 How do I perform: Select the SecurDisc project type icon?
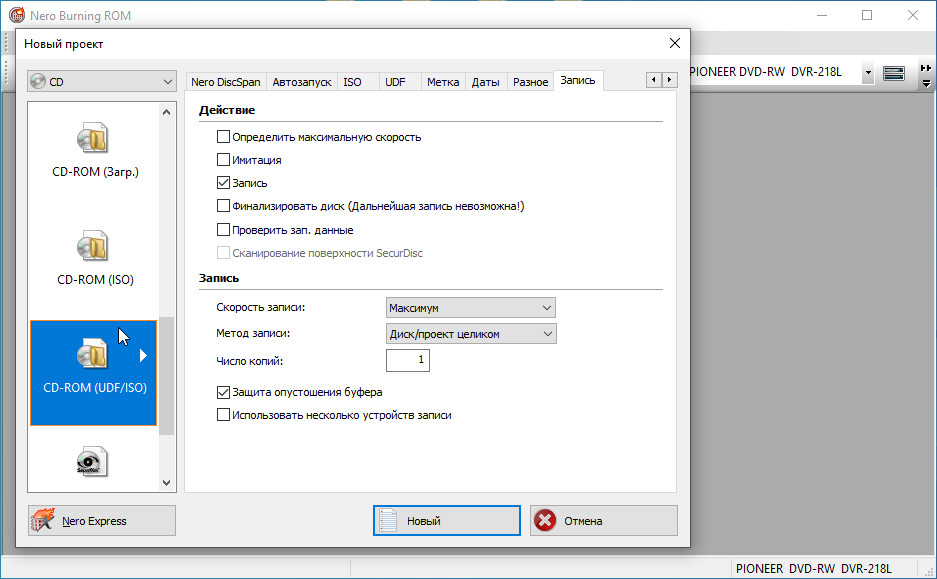point(92,461)
